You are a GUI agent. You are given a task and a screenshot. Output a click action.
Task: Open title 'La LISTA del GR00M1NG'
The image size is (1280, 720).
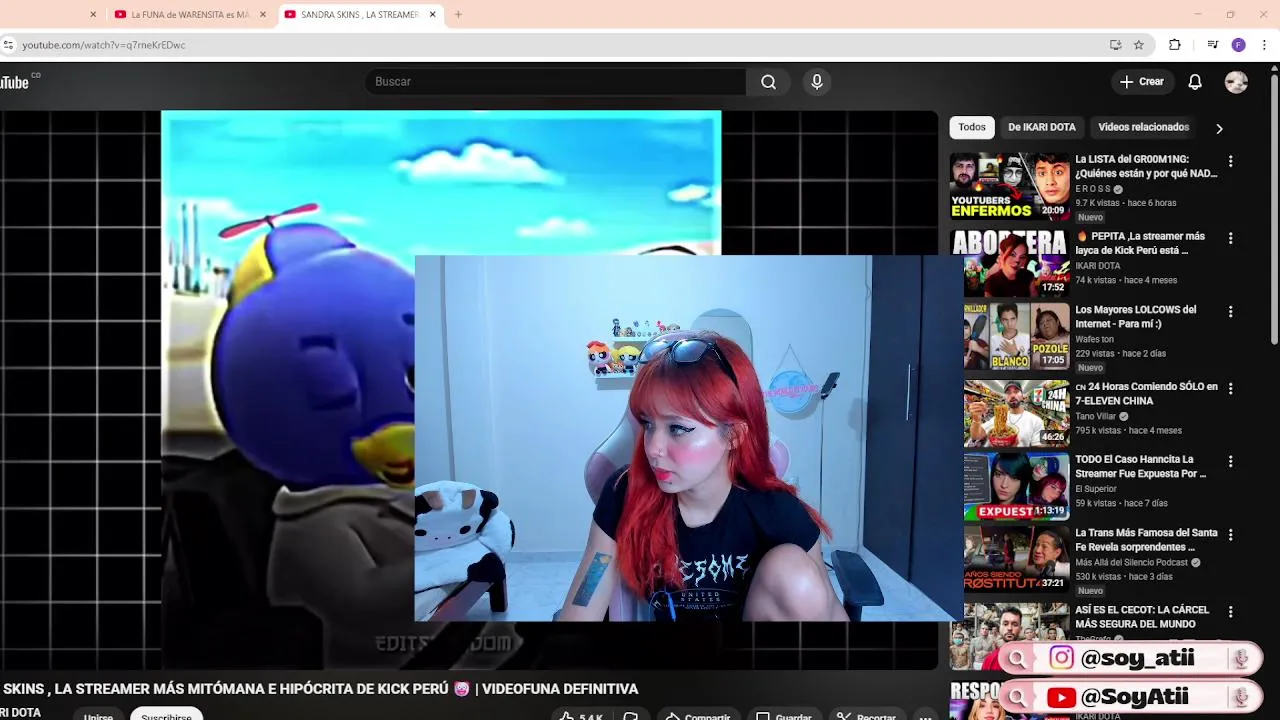tap(1146, 166)
